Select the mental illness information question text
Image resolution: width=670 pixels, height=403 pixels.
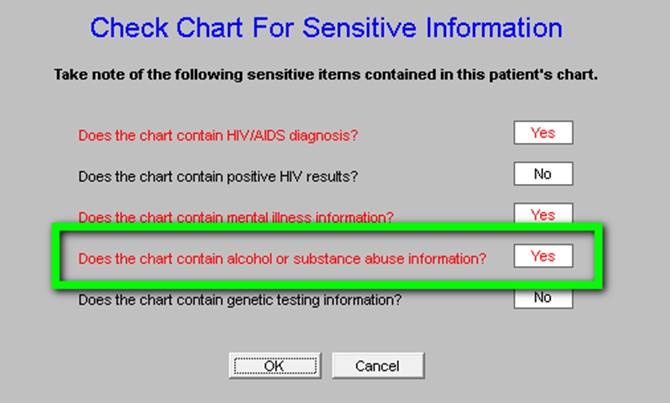[x=235, y=217]
